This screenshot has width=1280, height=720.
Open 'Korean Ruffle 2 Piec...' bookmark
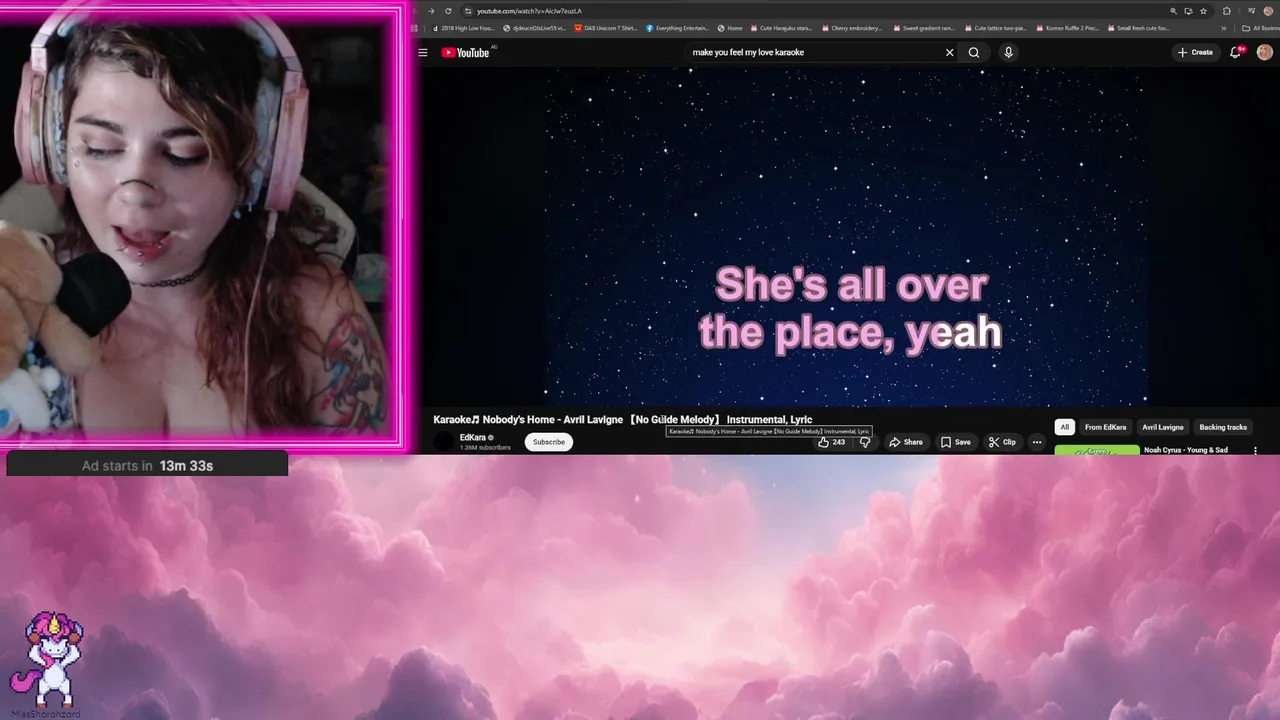(1067, 28)
